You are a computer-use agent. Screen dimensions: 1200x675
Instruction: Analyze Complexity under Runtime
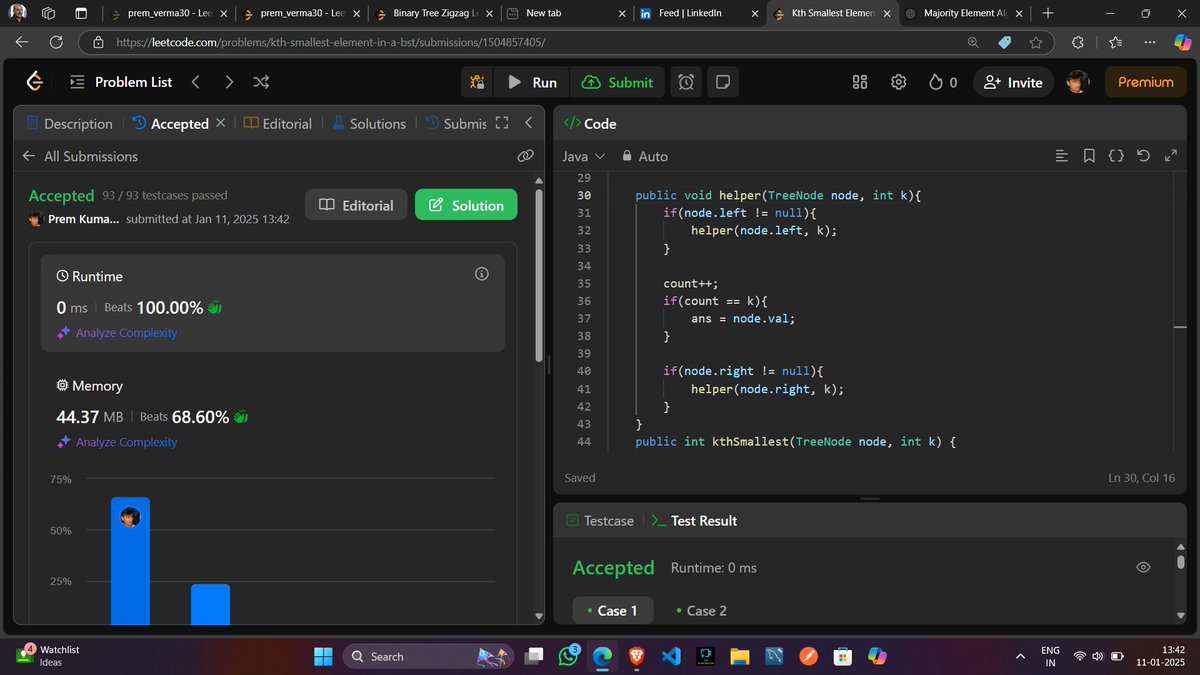(117, 333)
